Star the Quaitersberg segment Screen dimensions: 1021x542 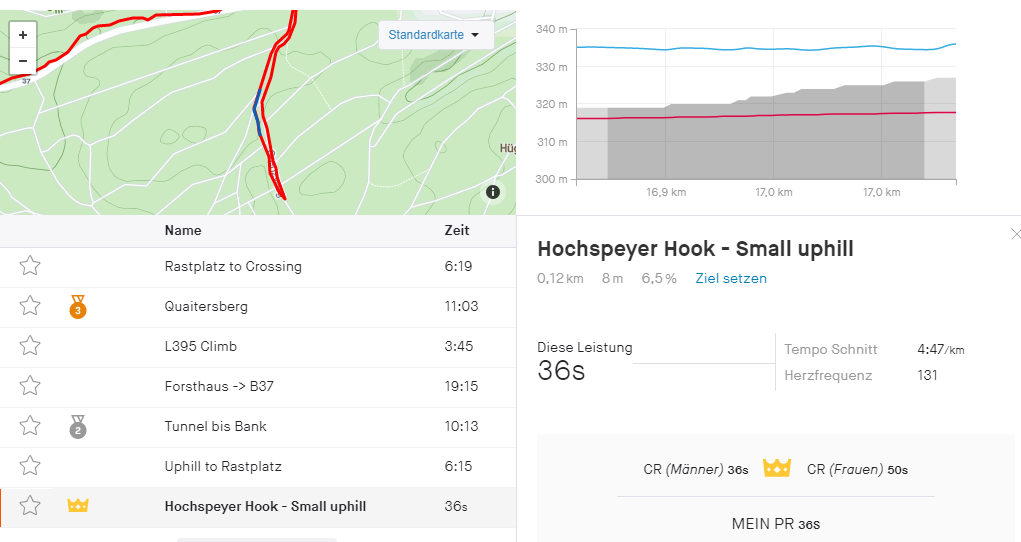point(30,306)
